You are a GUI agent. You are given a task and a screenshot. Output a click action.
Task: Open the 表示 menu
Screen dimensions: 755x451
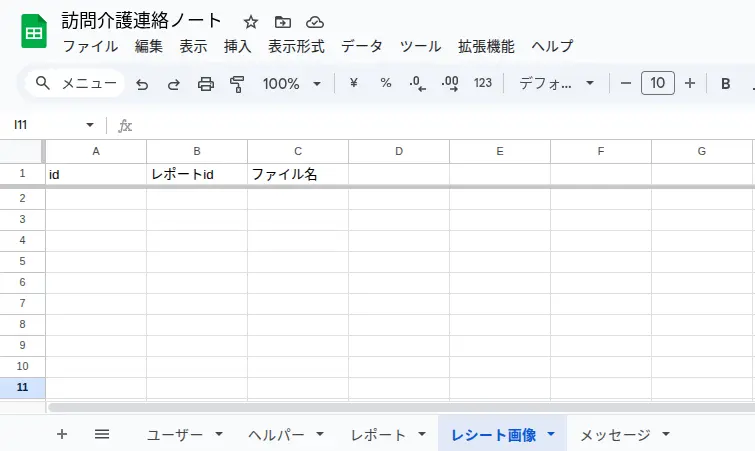(x=193, y=46)
